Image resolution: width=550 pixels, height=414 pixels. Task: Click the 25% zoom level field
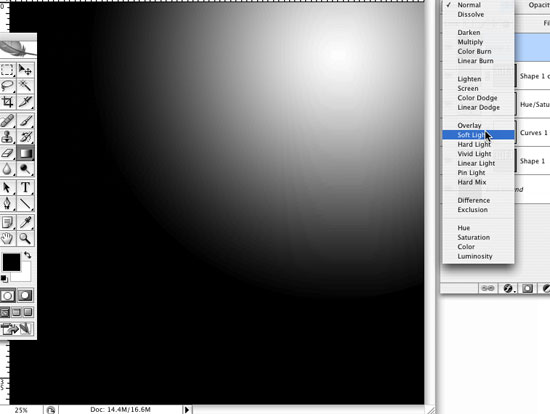point(21,410)
